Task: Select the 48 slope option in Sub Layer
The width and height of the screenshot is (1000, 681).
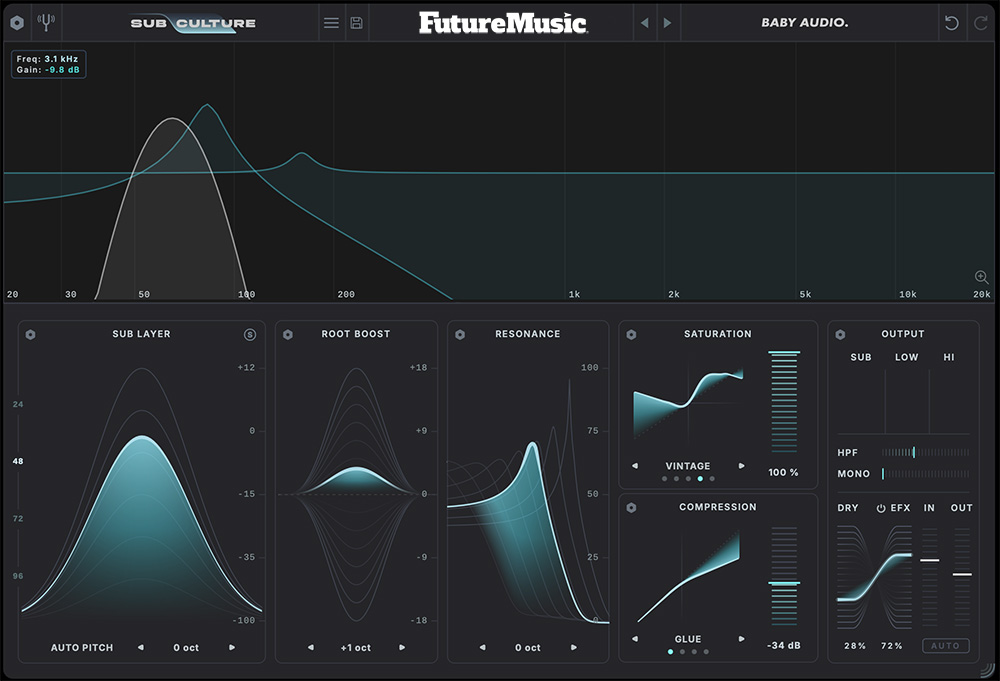Action: point(18,461)
